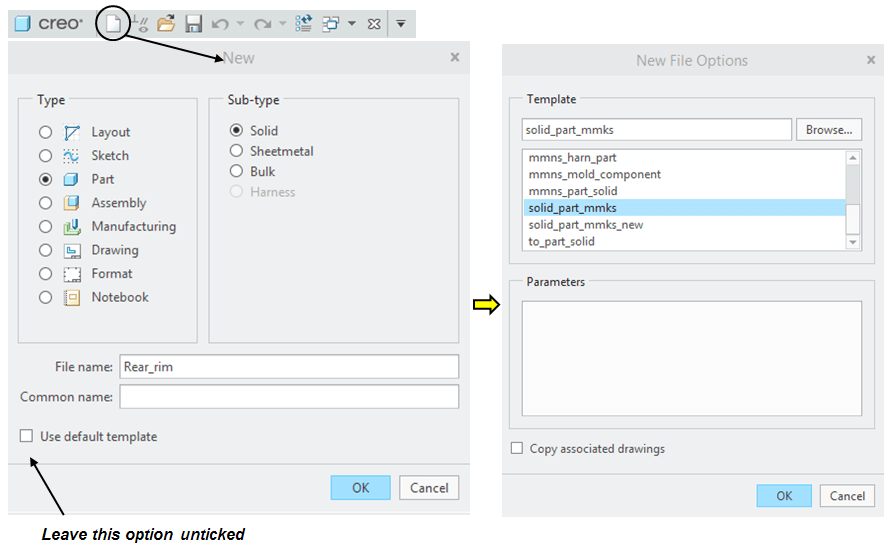Image resolution: width=889 pixels, height=548 pixels.
Task: Click the Common name text field
Action: (289, 397)
